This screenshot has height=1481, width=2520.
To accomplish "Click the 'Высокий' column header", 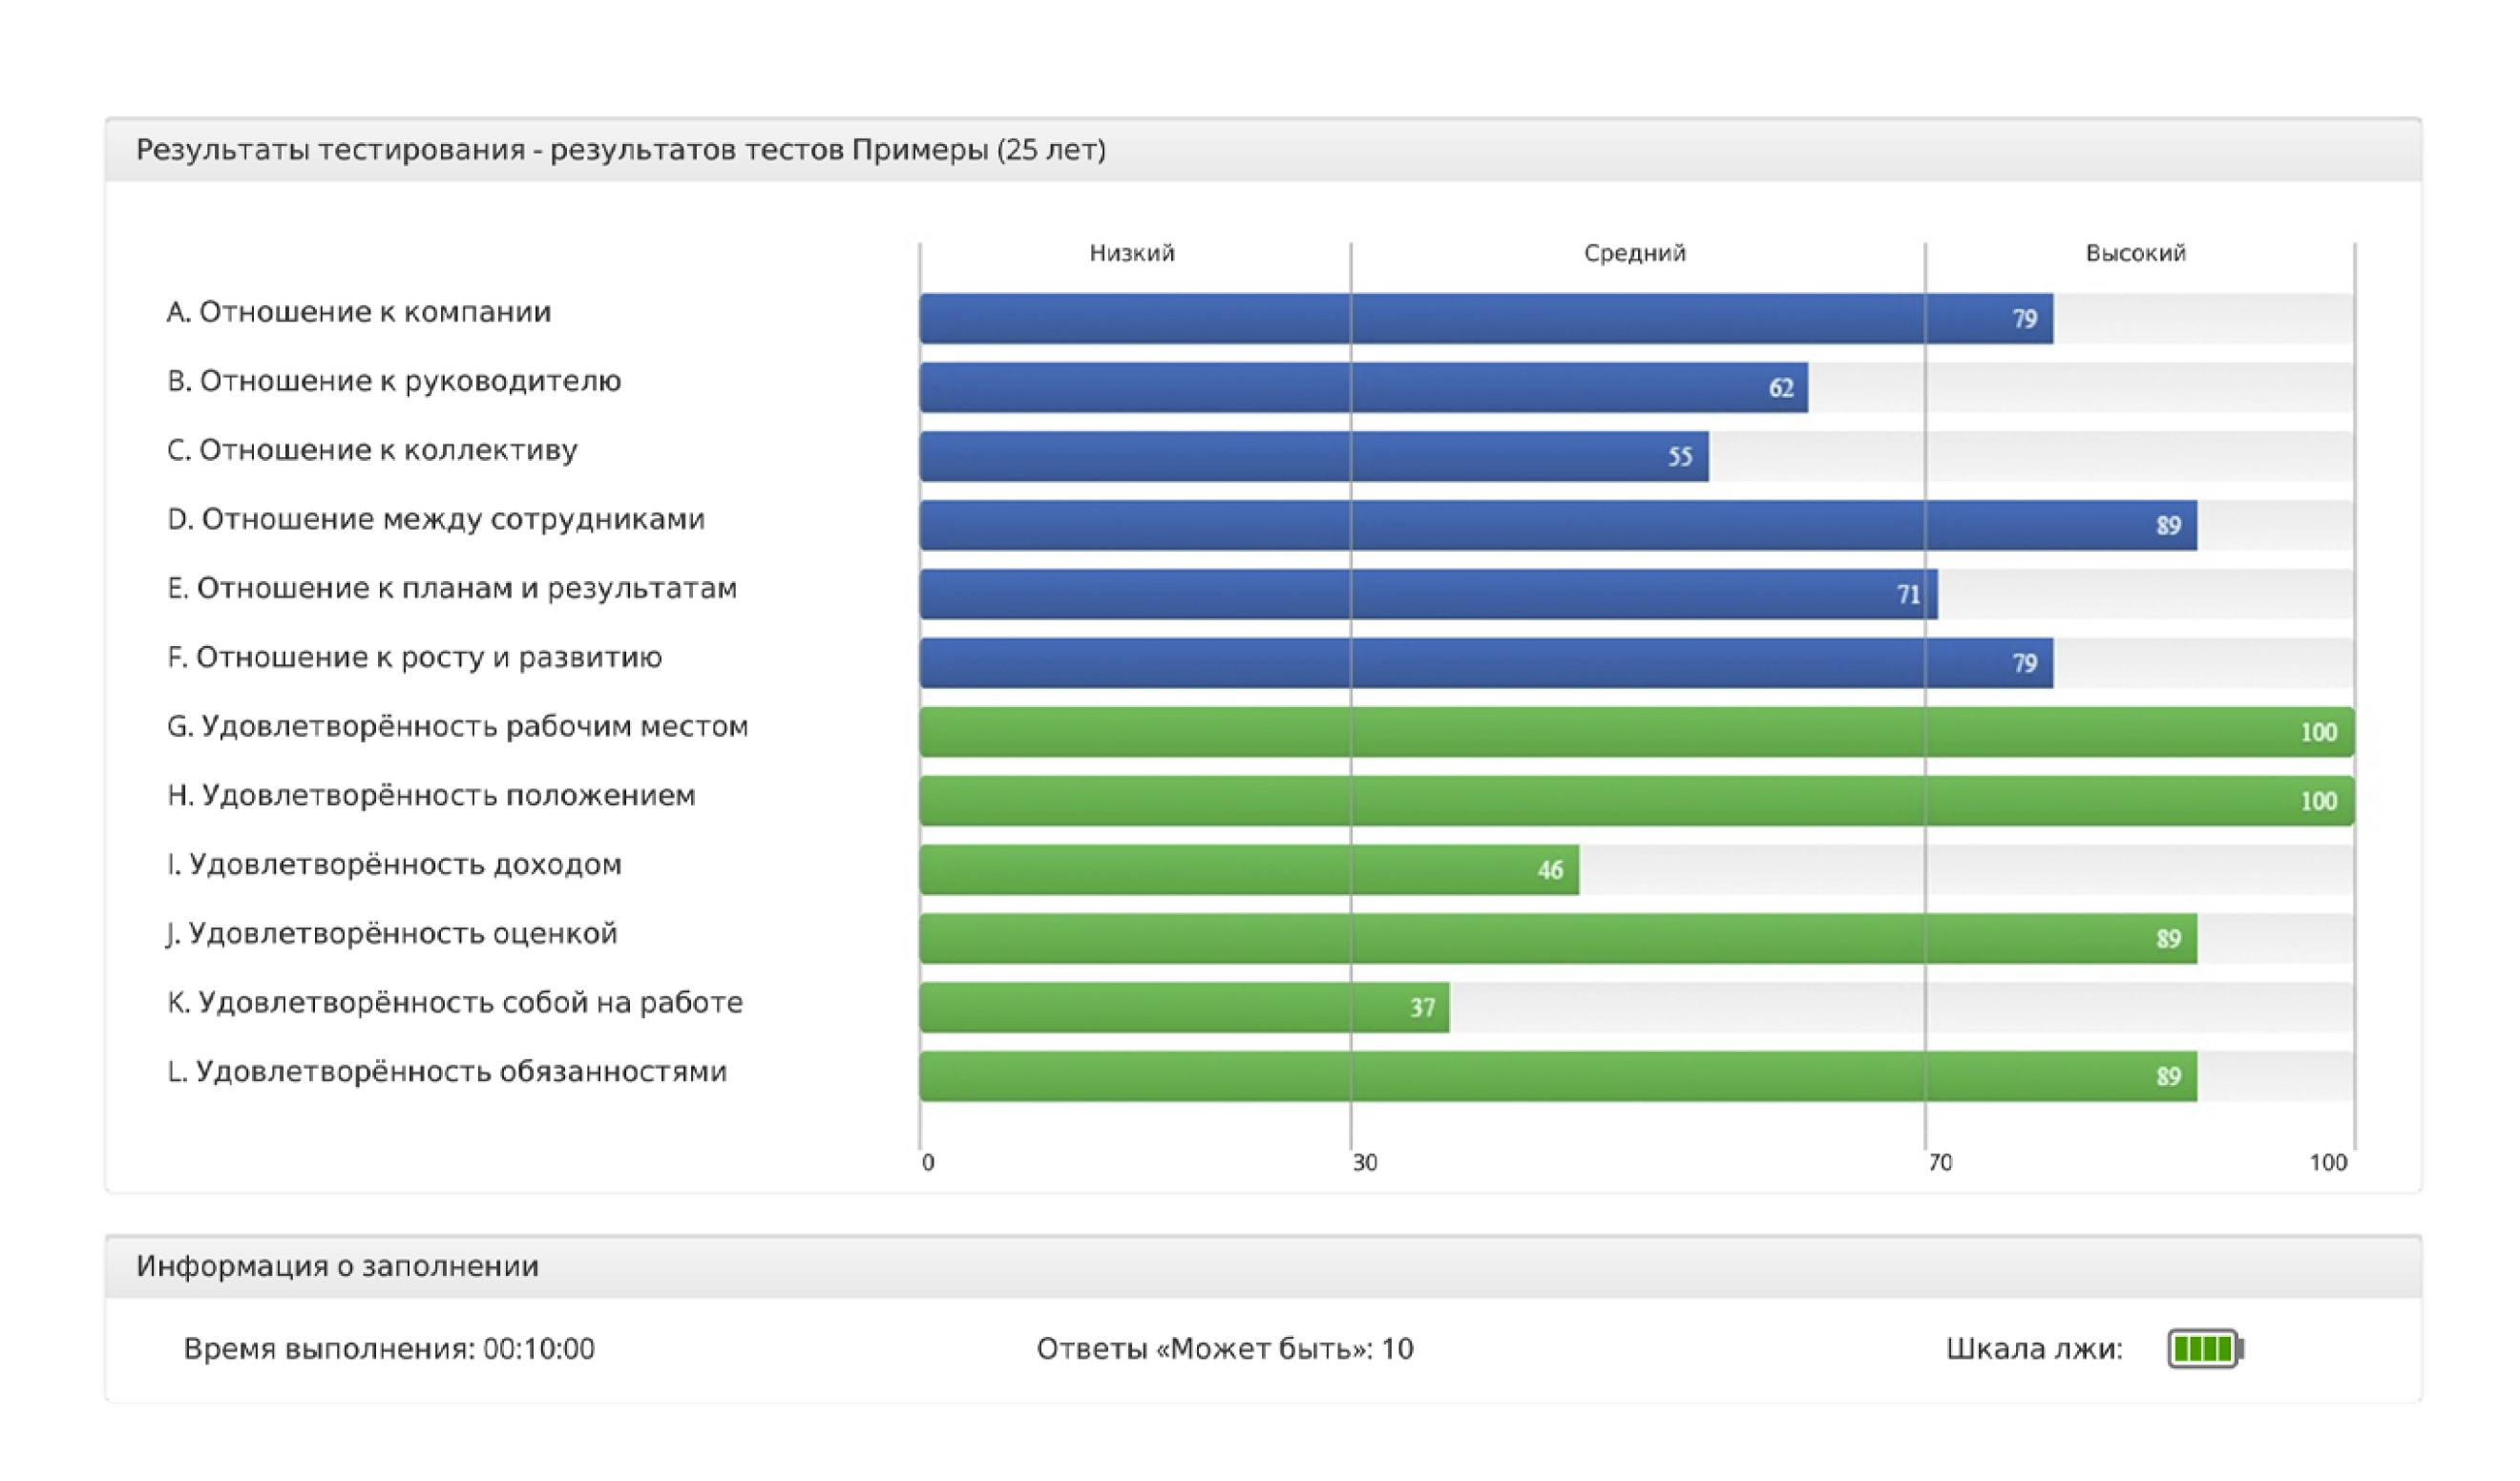I will click(x=2136, y=253).
